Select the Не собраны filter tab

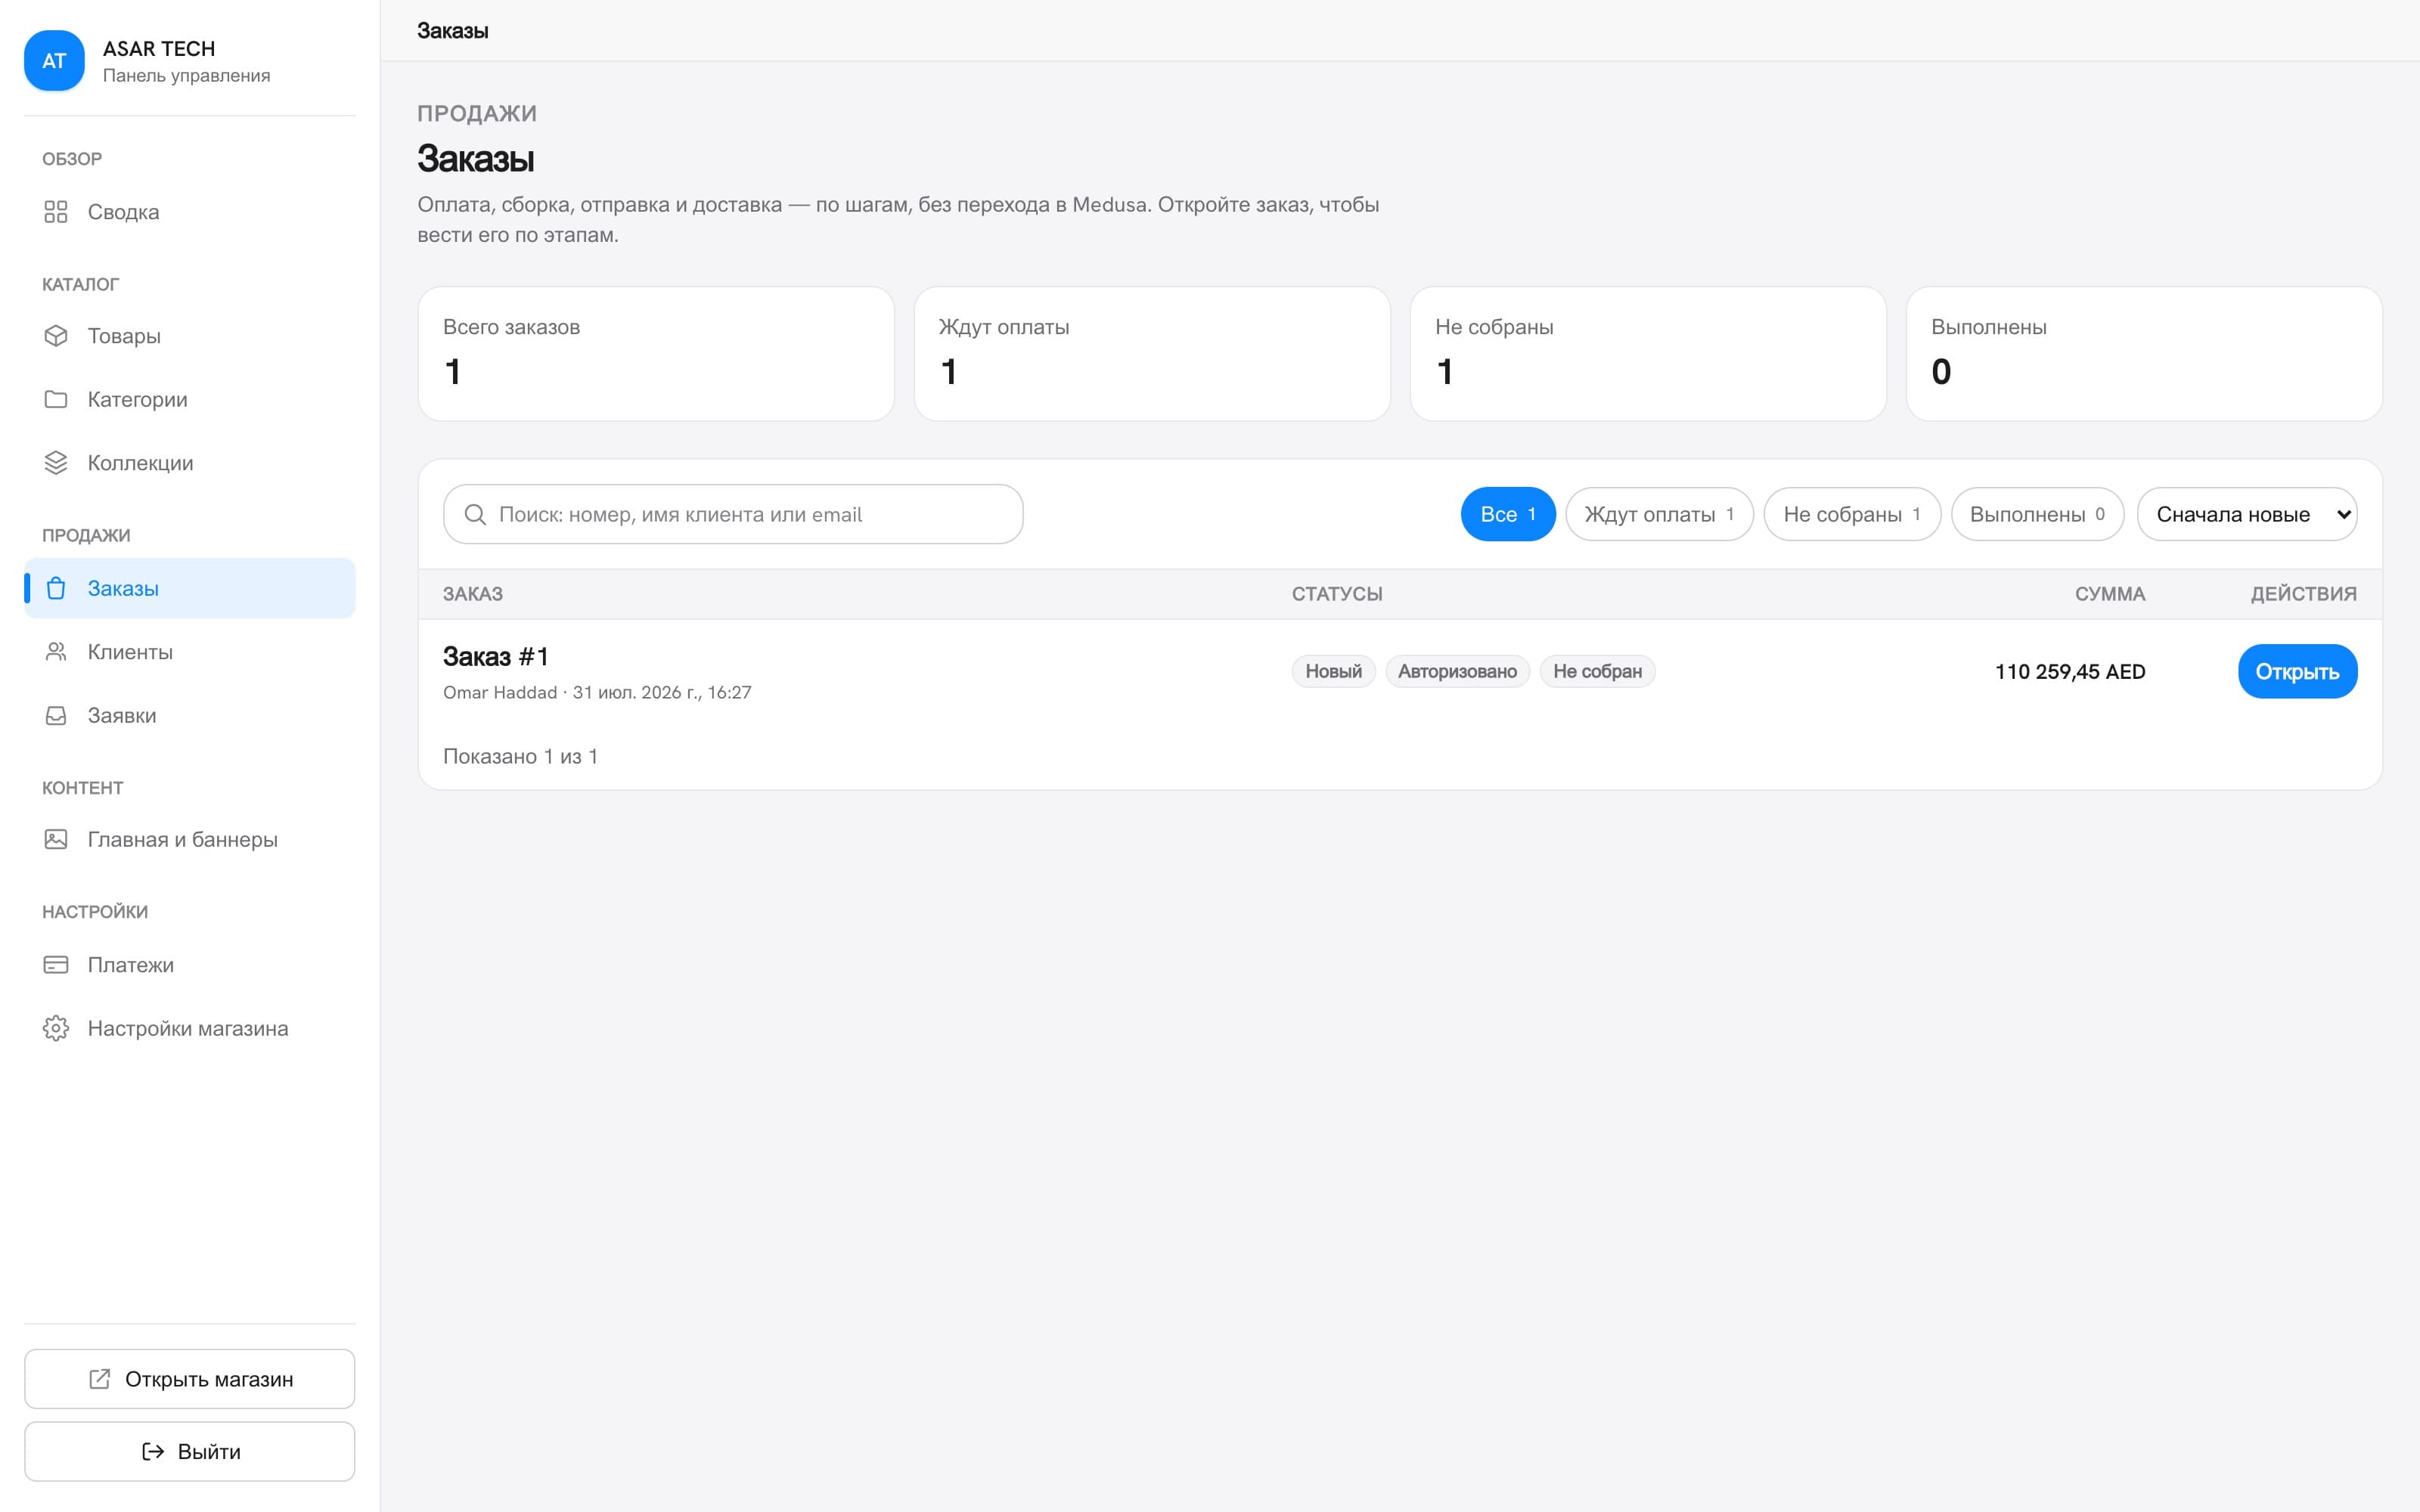pyautogui.click(x=1852, y=514)
